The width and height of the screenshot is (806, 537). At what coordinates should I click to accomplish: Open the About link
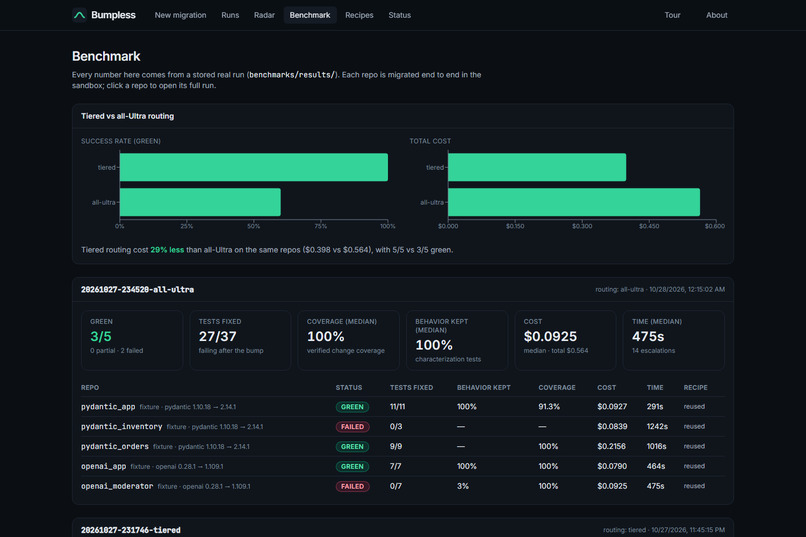717,15
